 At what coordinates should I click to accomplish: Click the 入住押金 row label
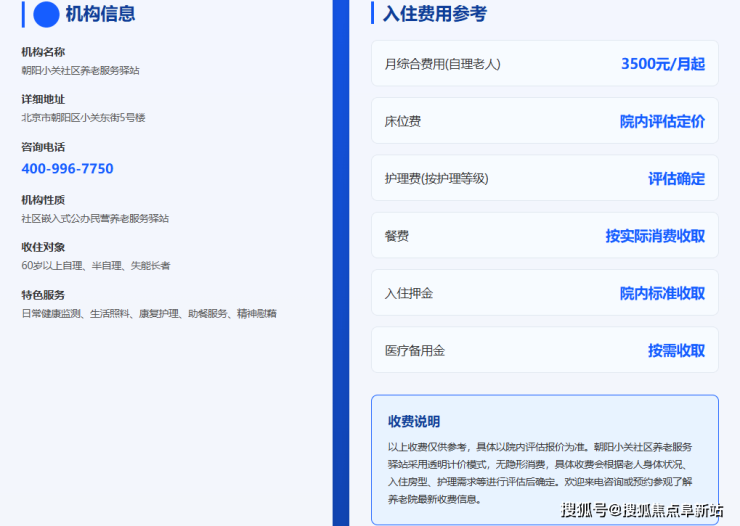[409, 293]
